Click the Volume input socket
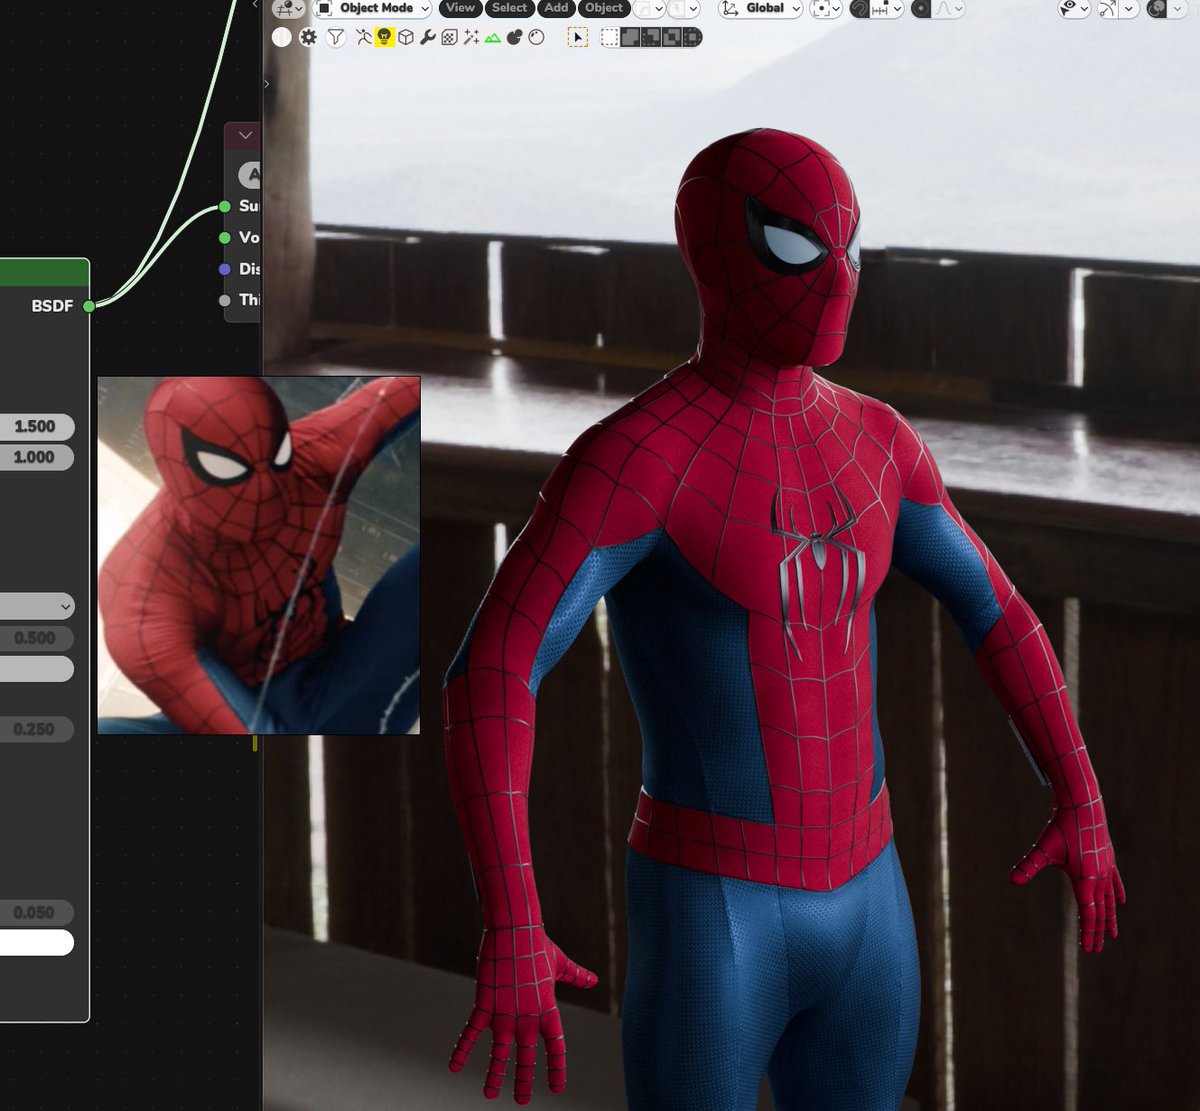Screen dimensions: 1200x1111 click(x=225, y=238)
